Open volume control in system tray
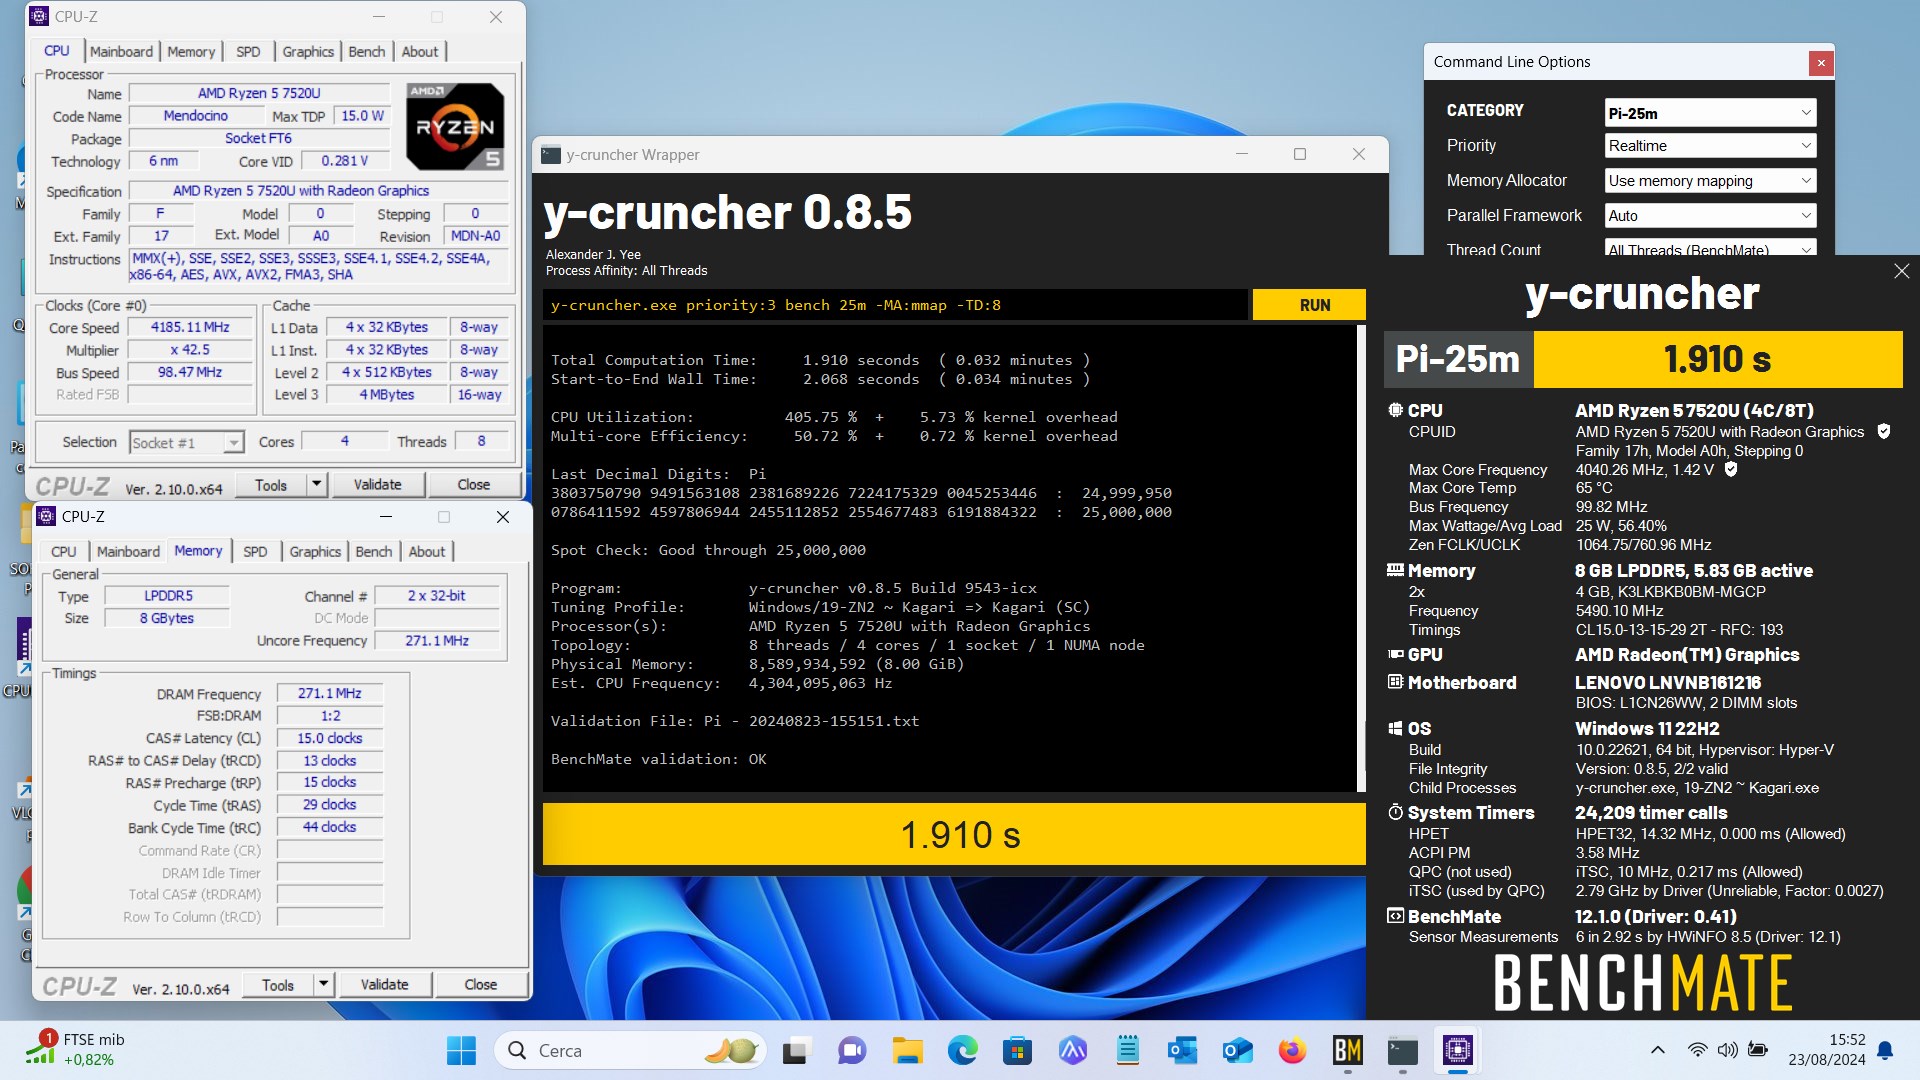 (1727, 1050)
